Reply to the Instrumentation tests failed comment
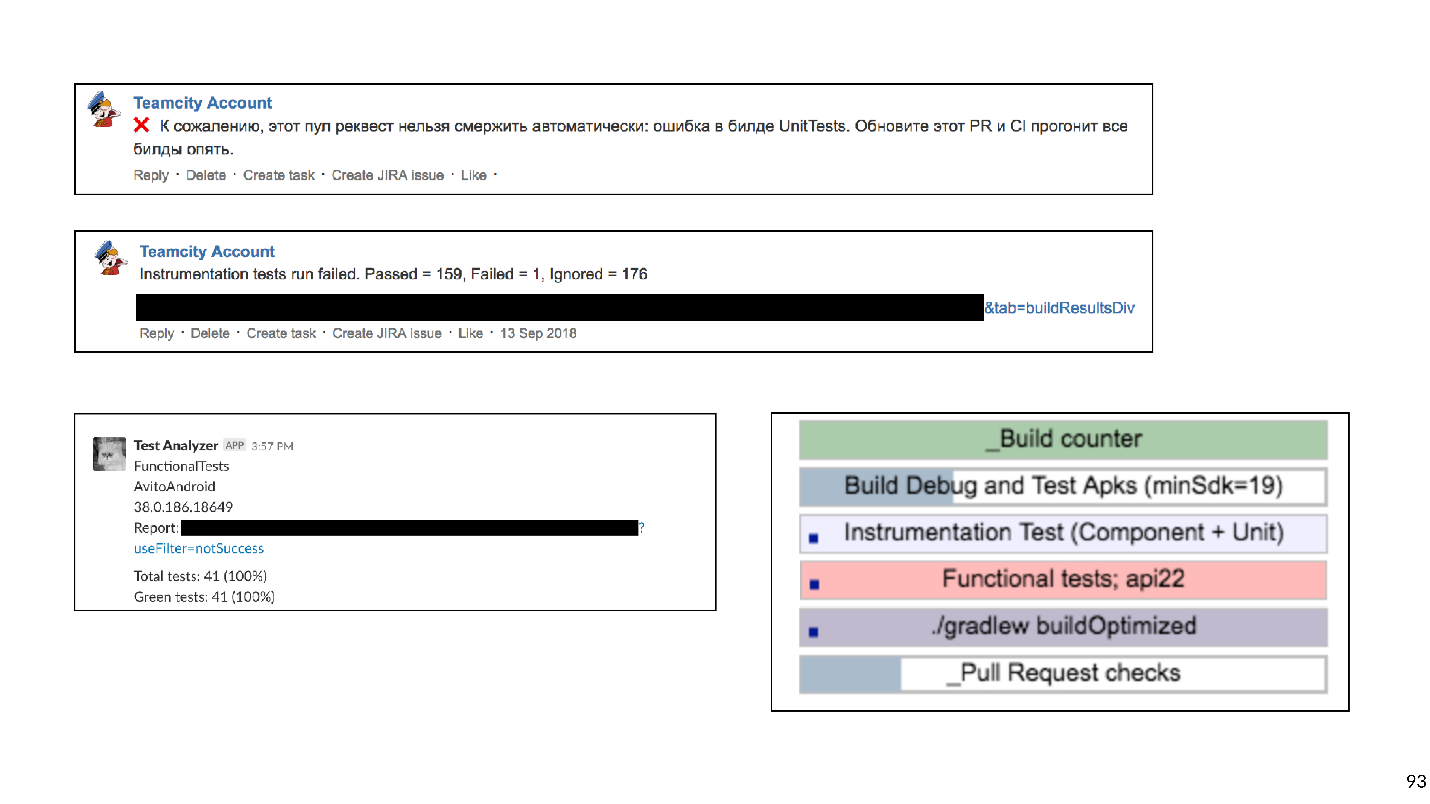The width and height of the screenshot is (1430, 804). coord(157,333)
